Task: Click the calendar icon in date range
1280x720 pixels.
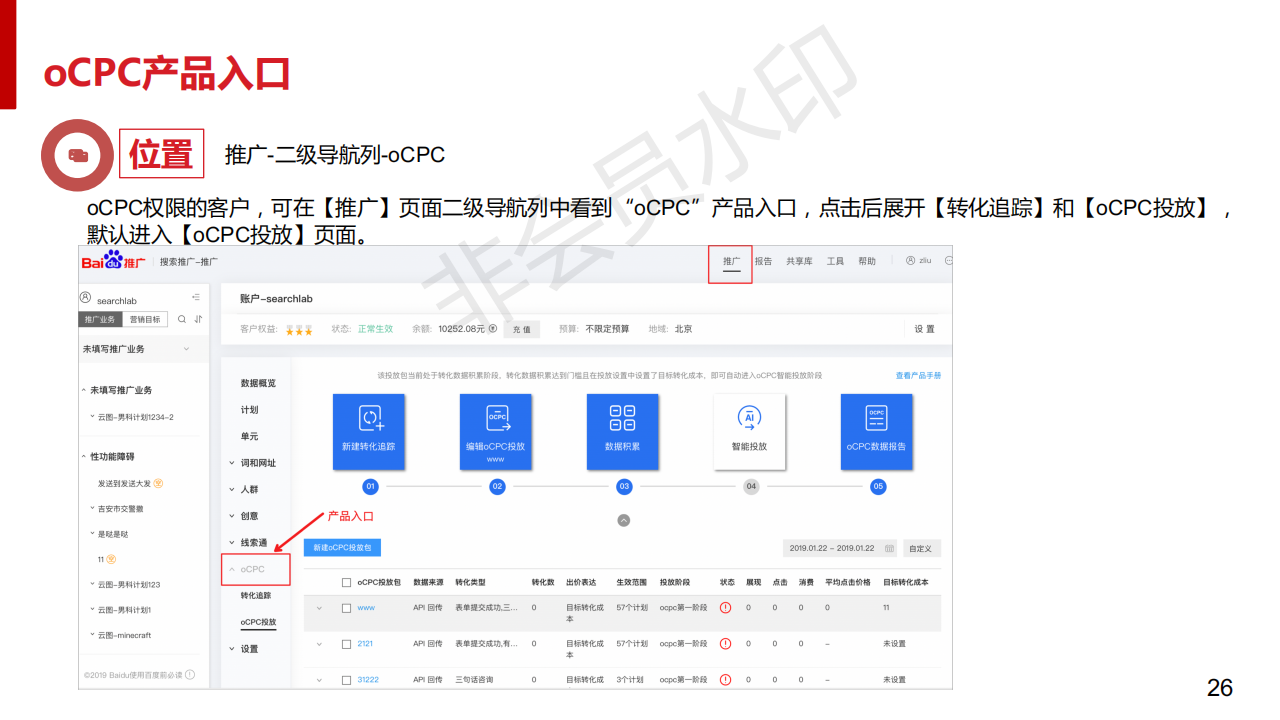Action: pyautogui.click(x=889, y=548)
